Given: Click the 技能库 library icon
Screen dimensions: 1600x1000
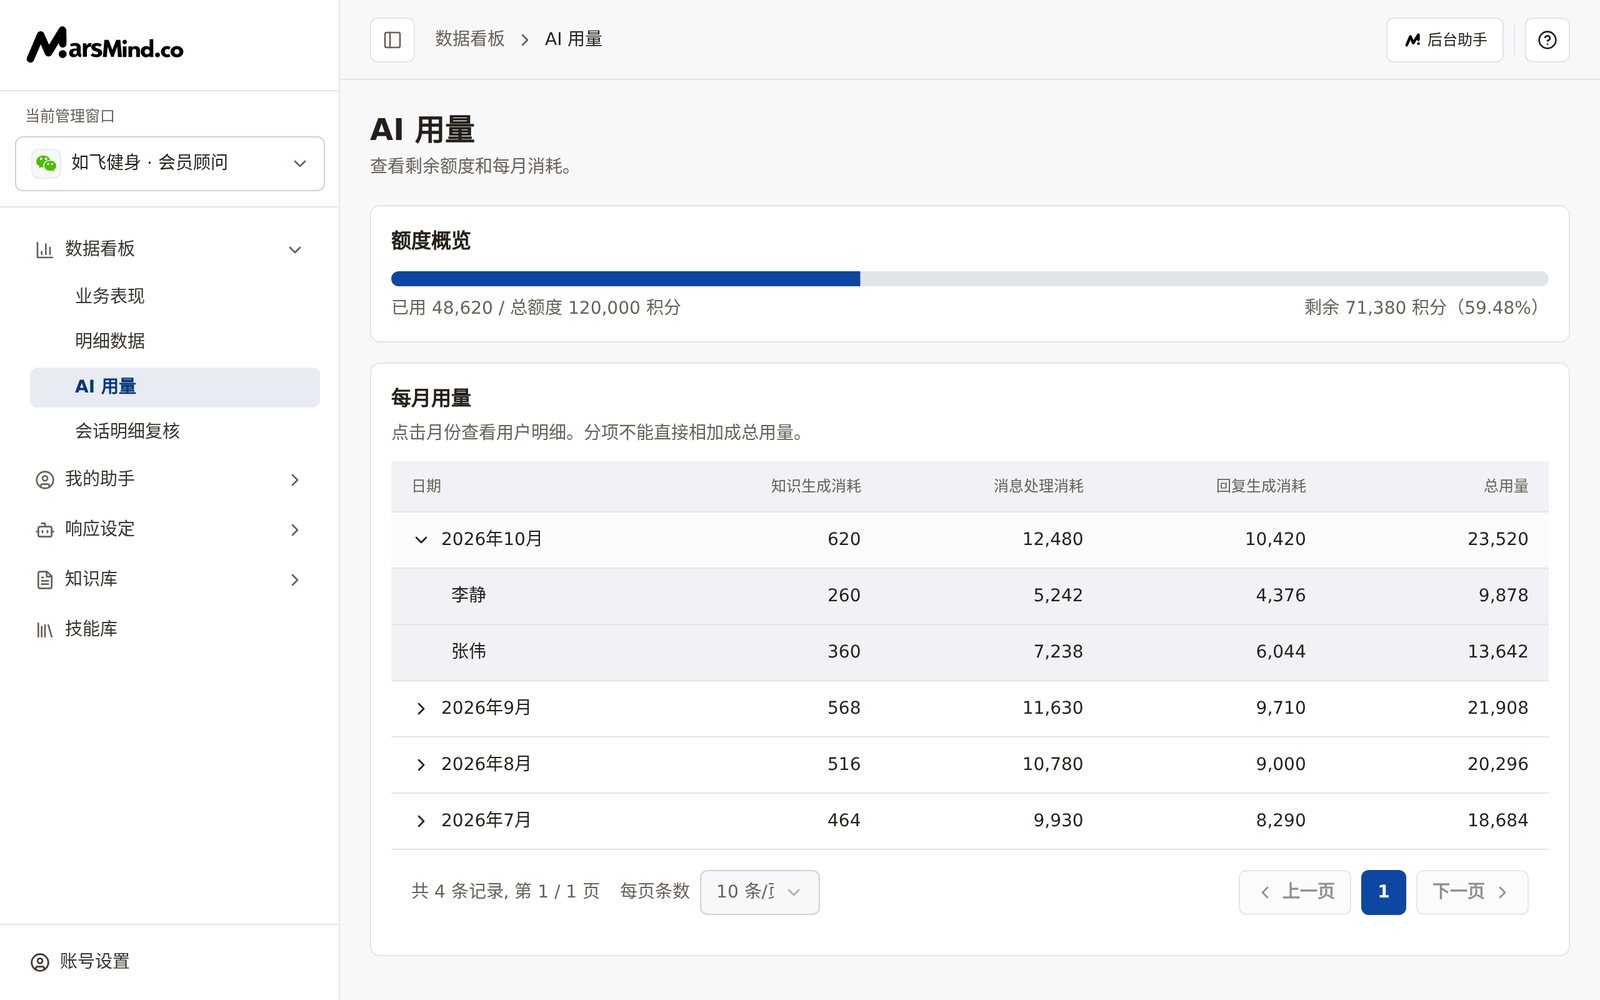Looking at the screenshot, I should pyautogui.click(x=45, y=630).
